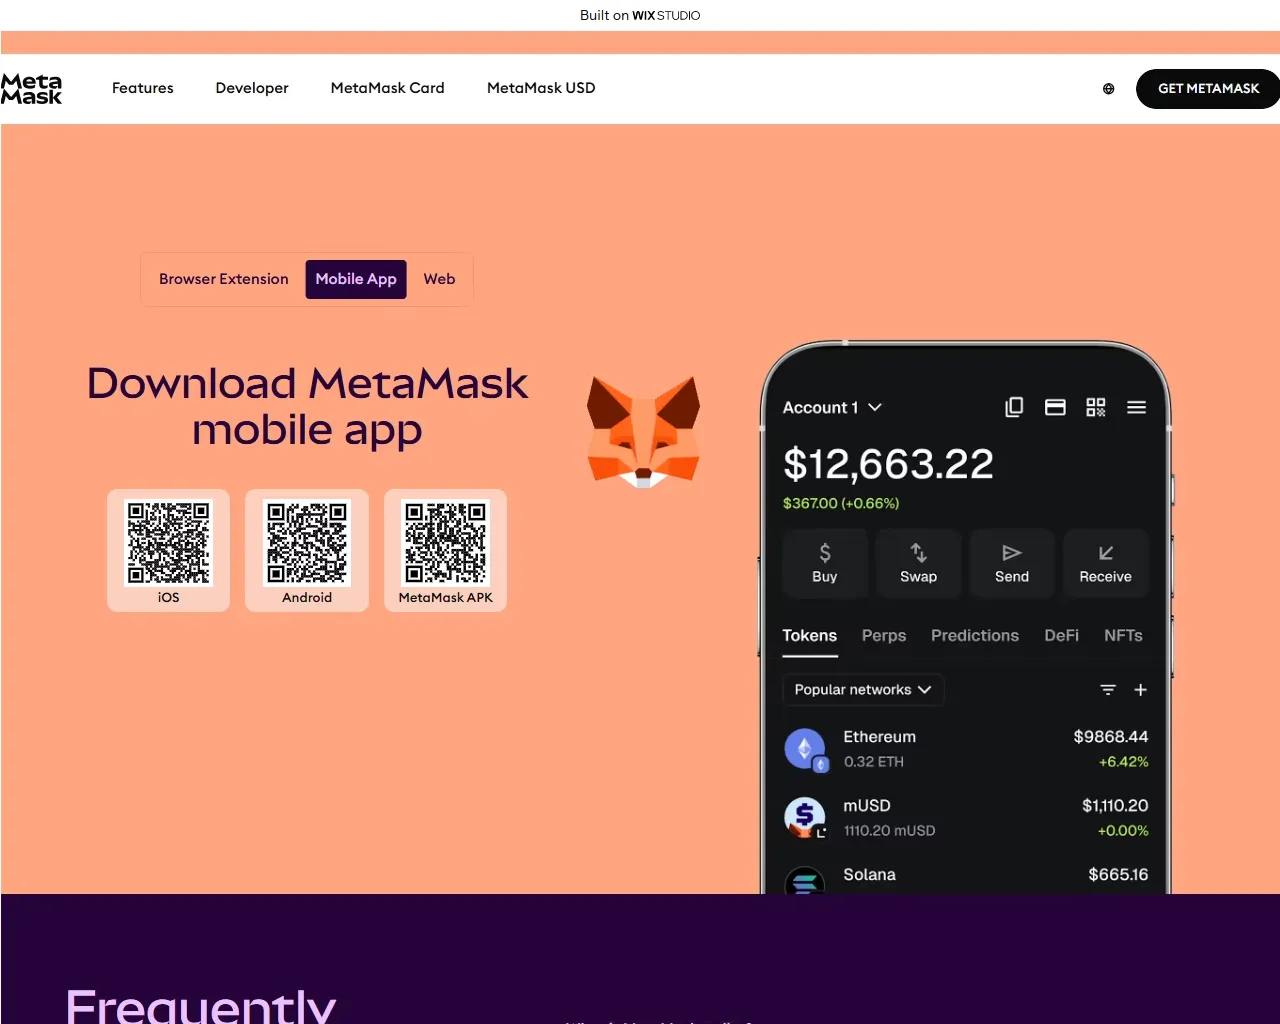Click the Swap arrows button

coord(918,563)
